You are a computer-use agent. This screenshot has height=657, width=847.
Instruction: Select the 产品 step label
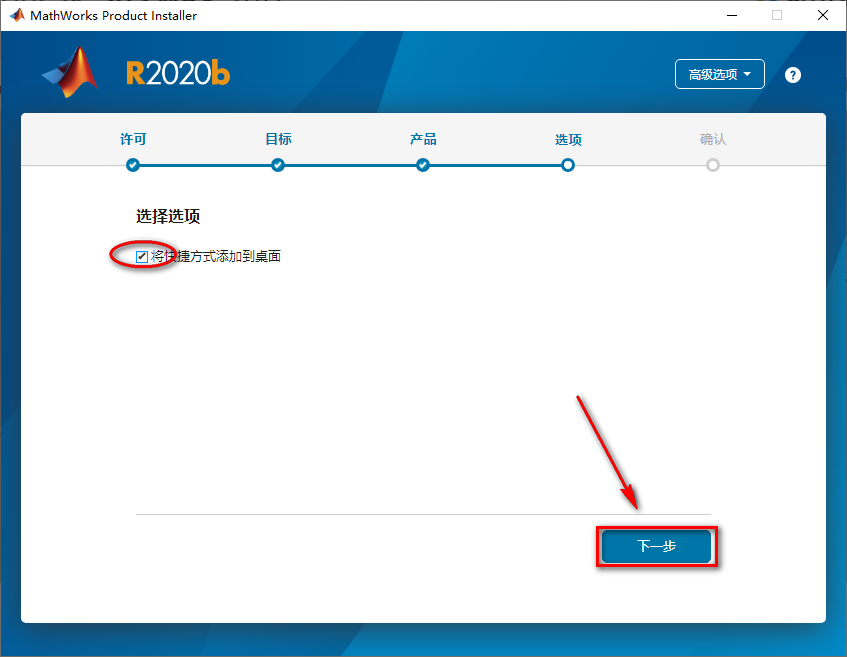click(x=423, y=140)
